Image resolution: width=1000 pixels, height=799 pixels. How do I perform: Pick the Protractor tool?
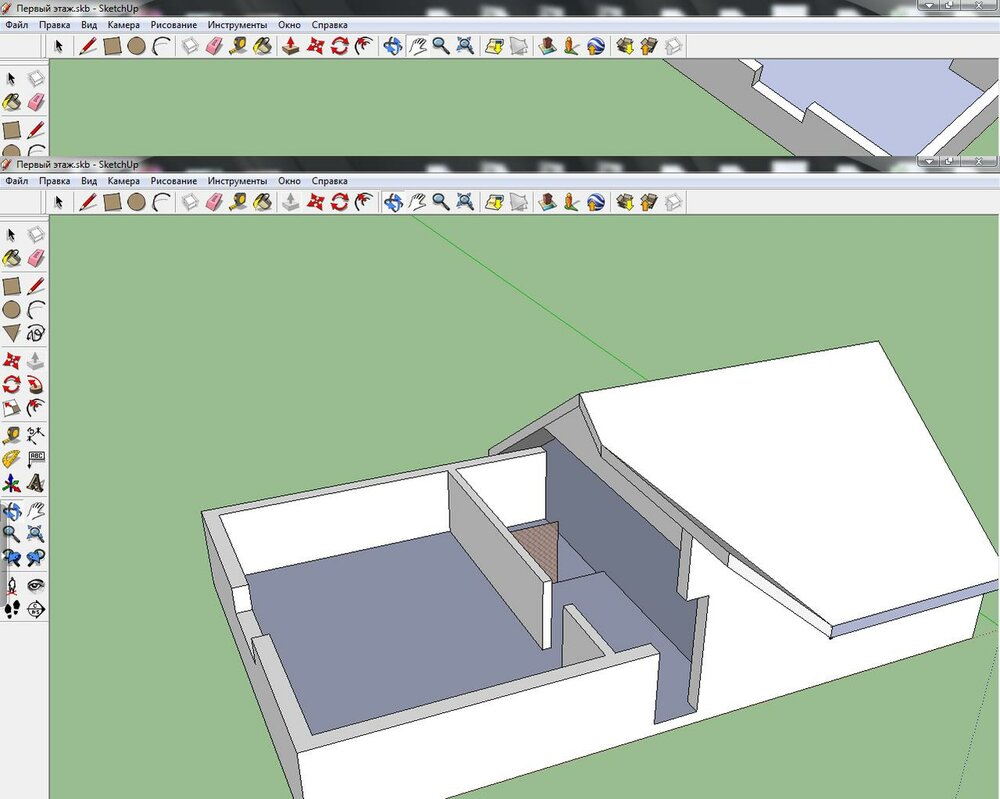tap(12, 459)
